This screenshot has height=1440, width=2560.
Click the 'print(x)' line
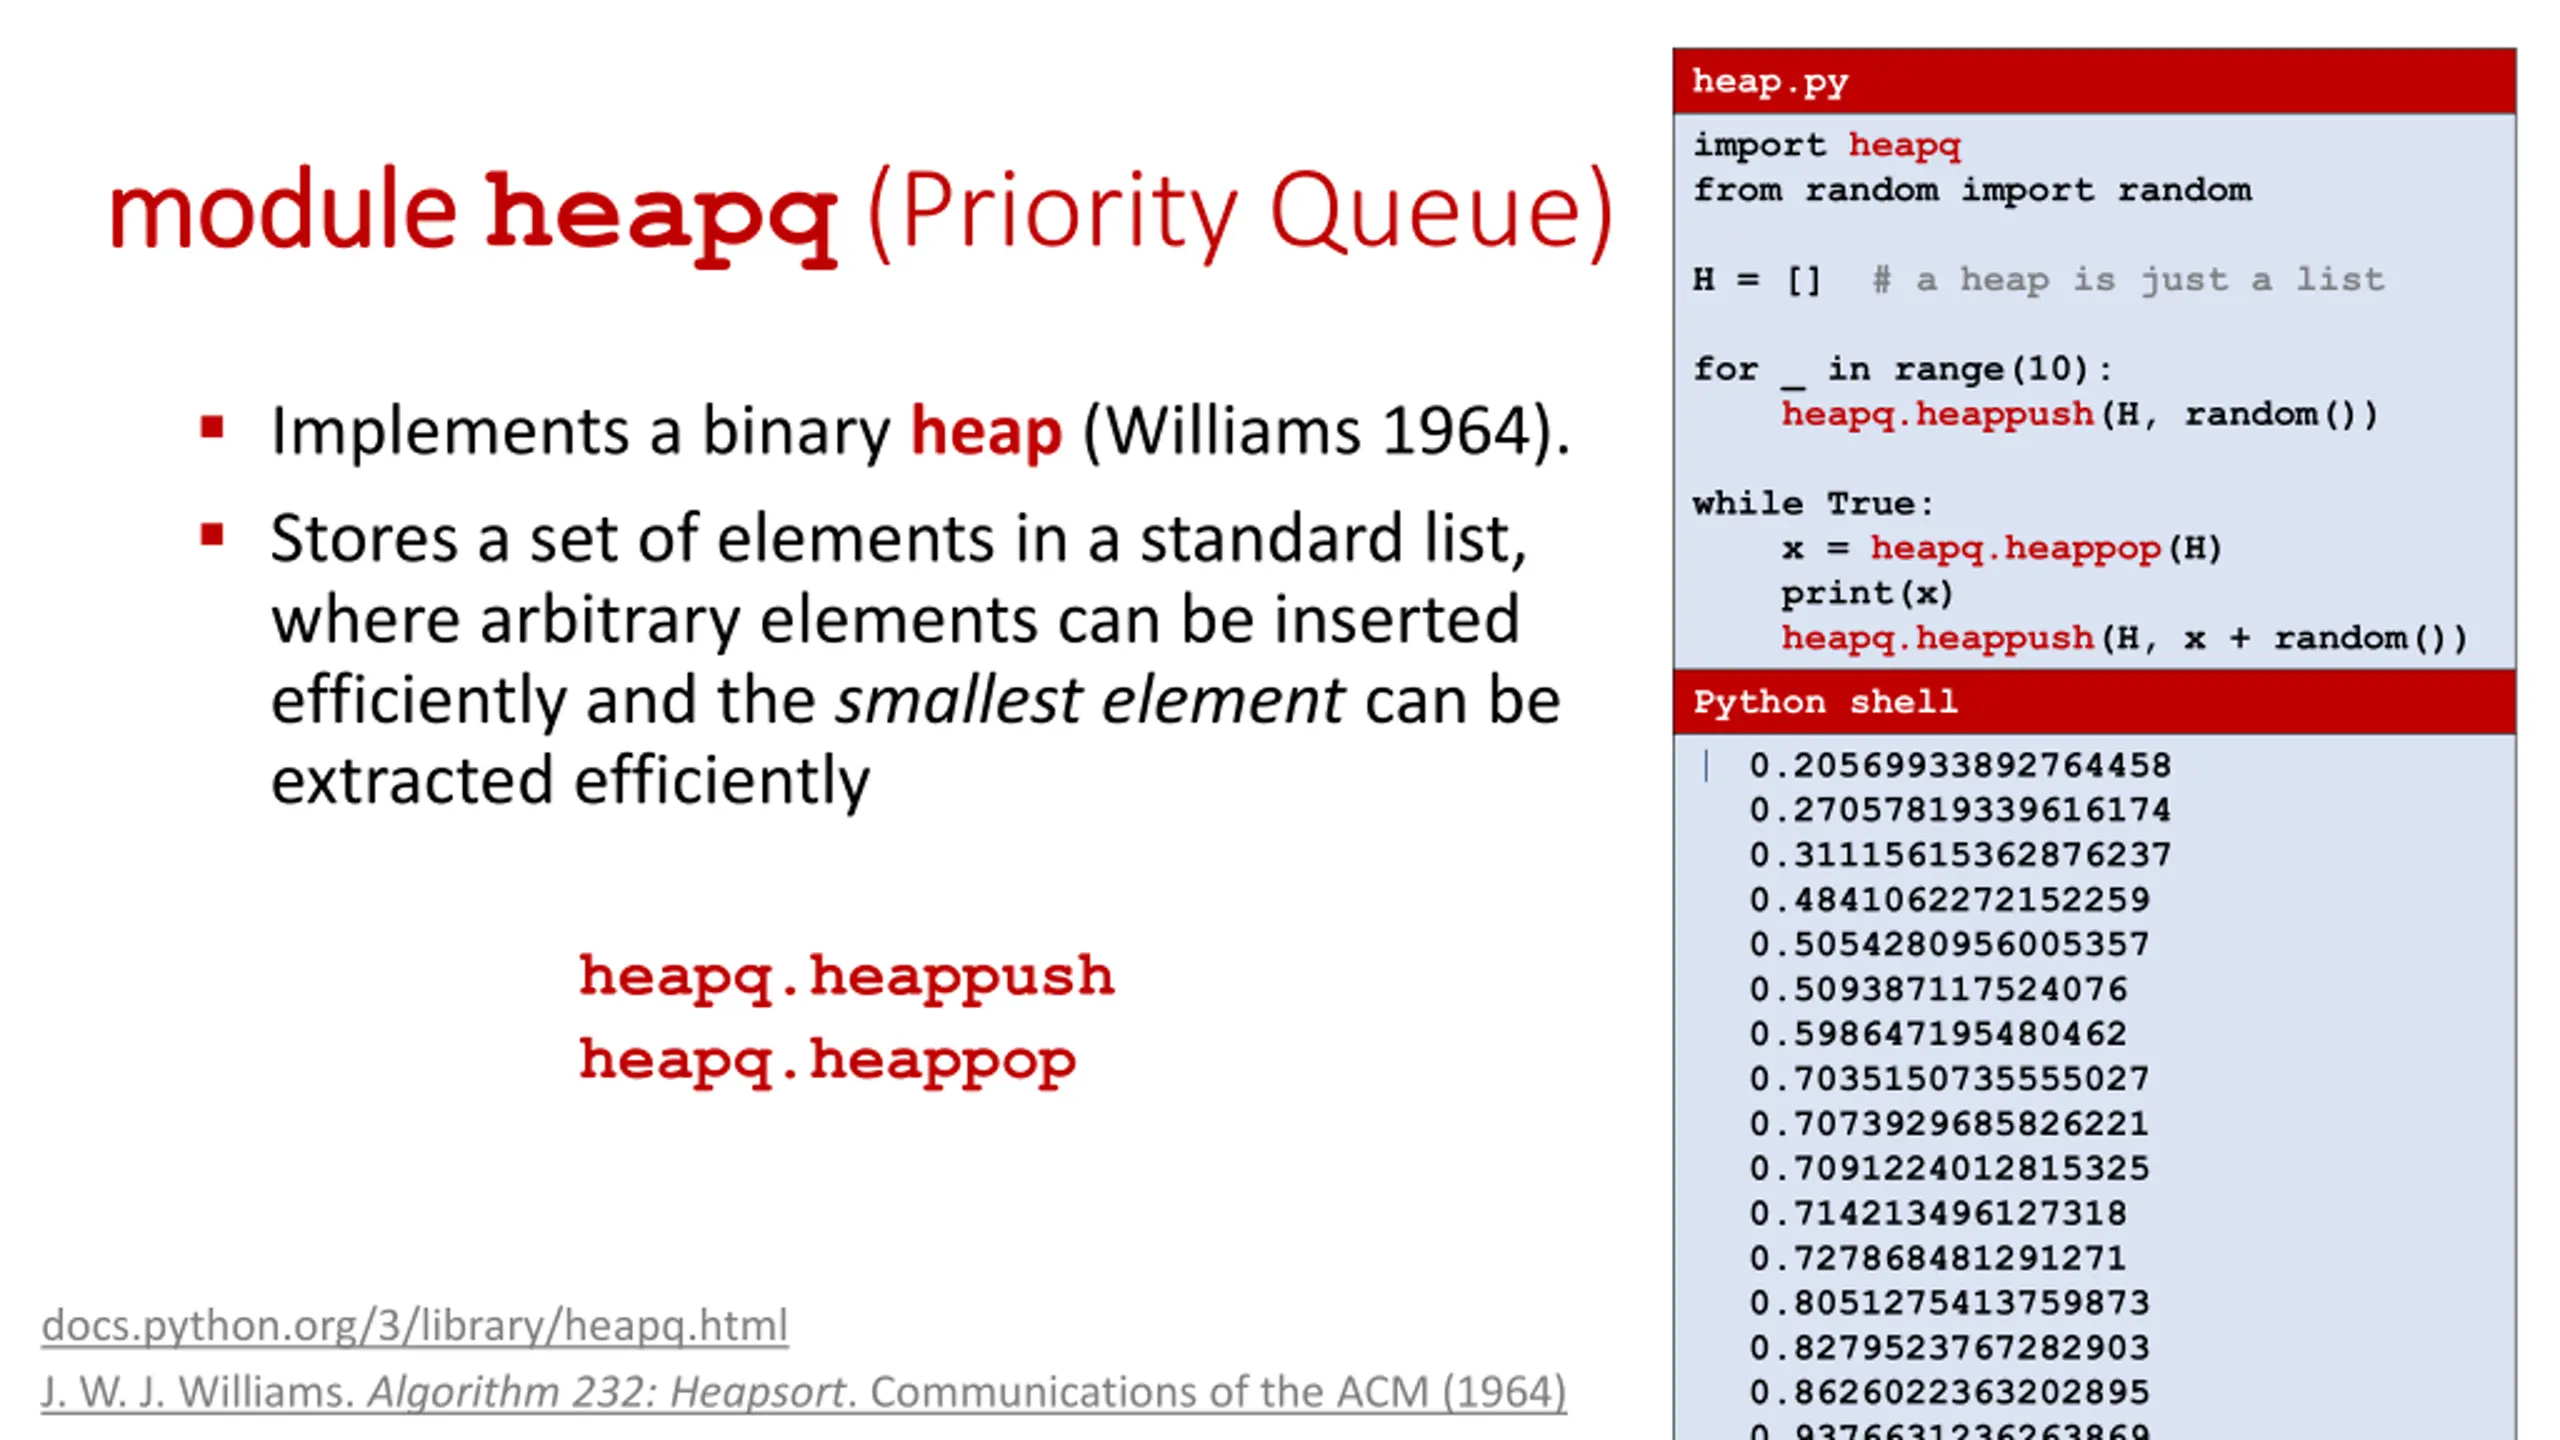pyautogui.click(x=1867, y=594)
